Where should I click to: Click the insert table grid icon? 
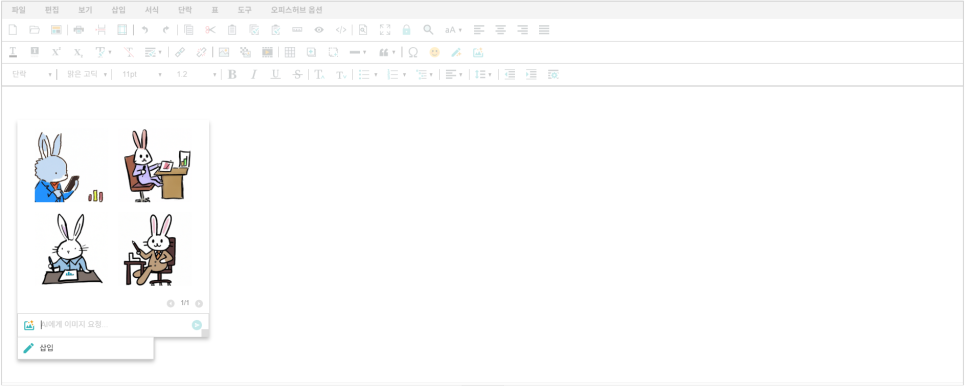[x=290, y=52]
